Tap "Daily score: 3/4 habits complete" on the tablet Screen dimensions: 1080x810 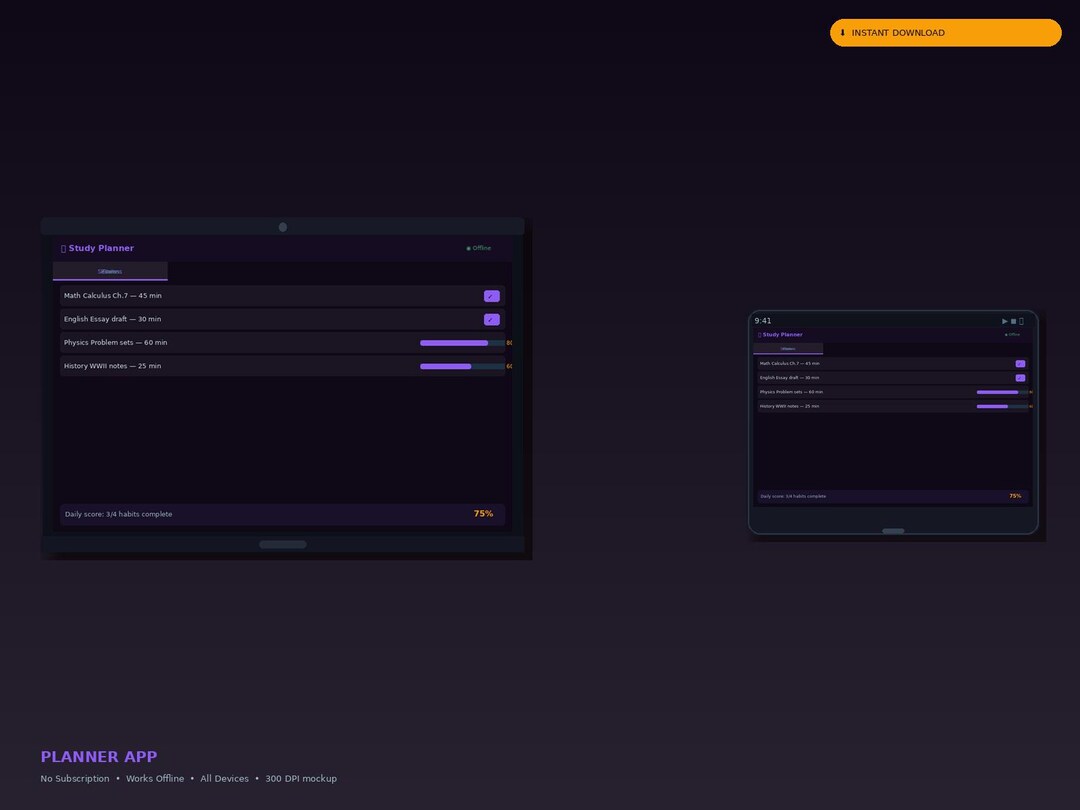[x=793, y=496]
